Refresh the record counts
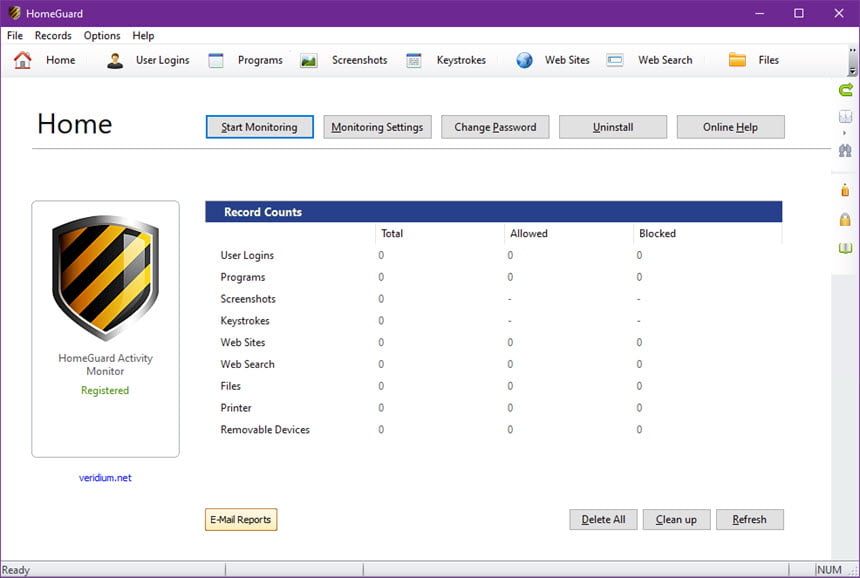The image size is (860, 578). [x=750, y=519]
